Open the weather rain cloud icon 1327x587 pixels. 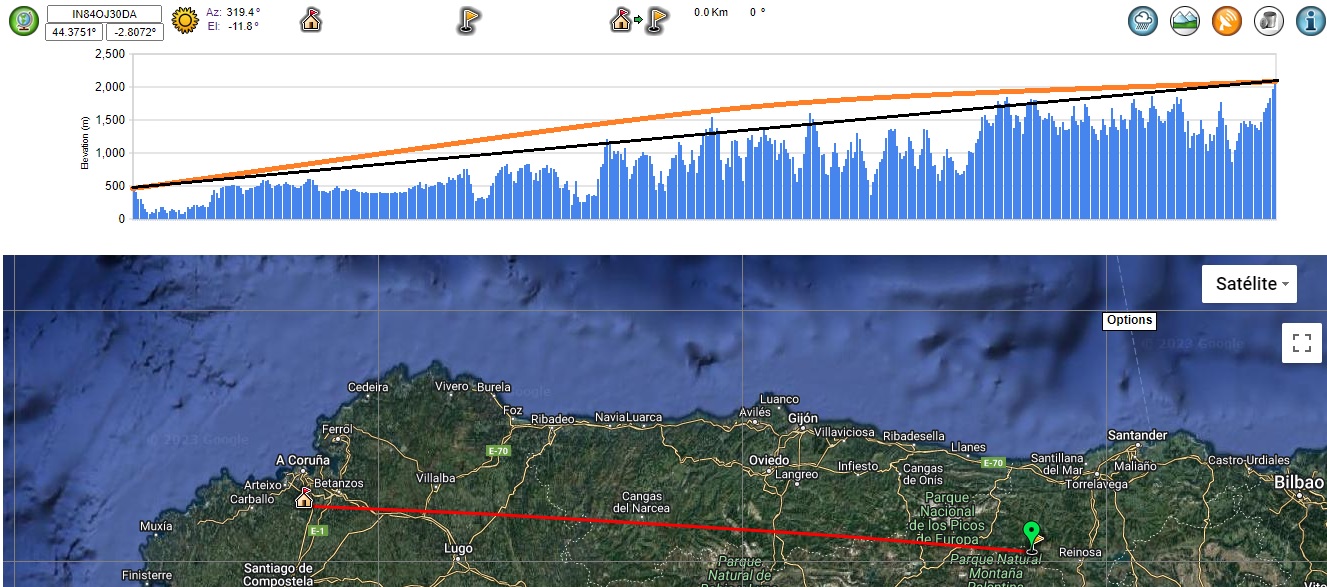(x=1143, y=21)
